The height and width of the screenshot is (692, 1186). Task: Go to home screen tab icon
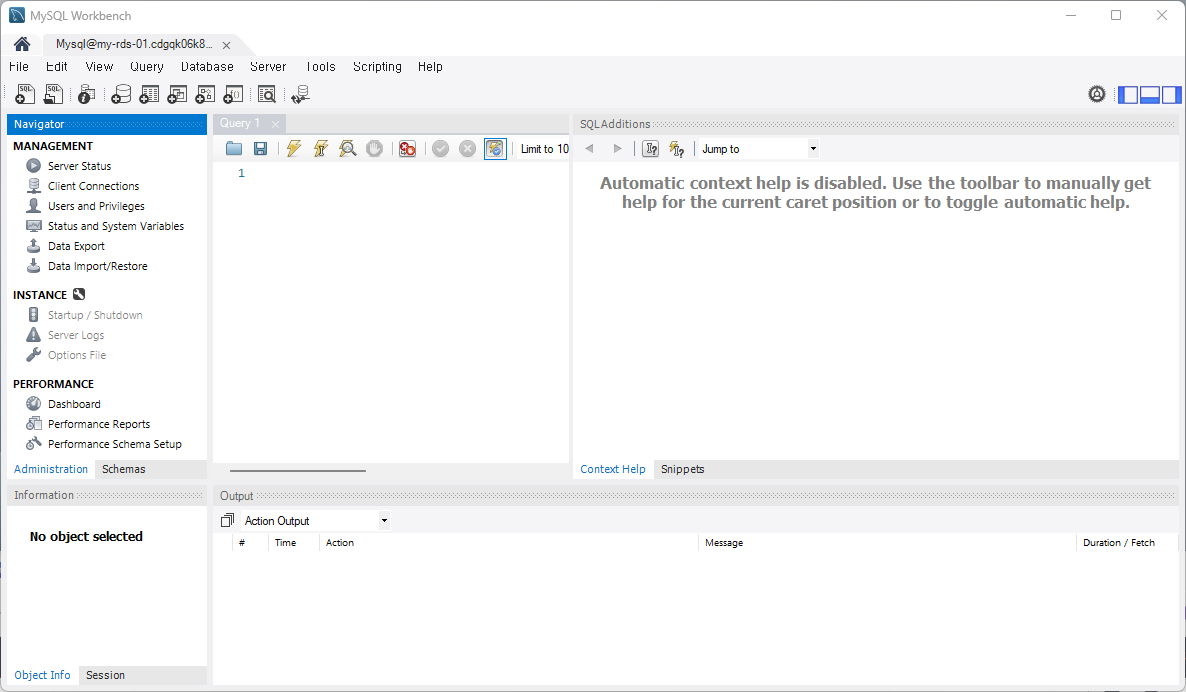coord(22,44)
